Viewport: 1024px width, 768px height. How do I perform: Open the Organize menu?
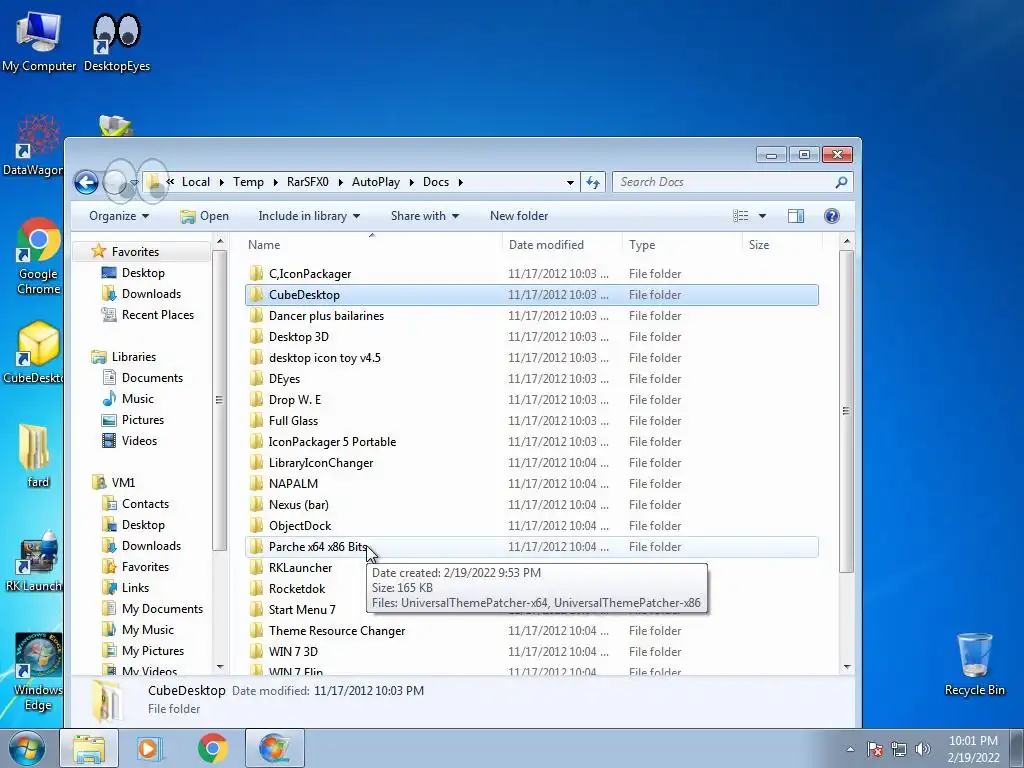point(119,216)
